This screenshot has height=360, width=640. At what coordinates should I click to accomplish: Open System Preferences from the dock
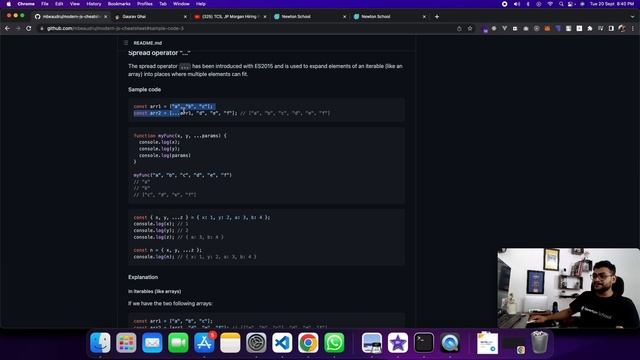pos(256,342)
